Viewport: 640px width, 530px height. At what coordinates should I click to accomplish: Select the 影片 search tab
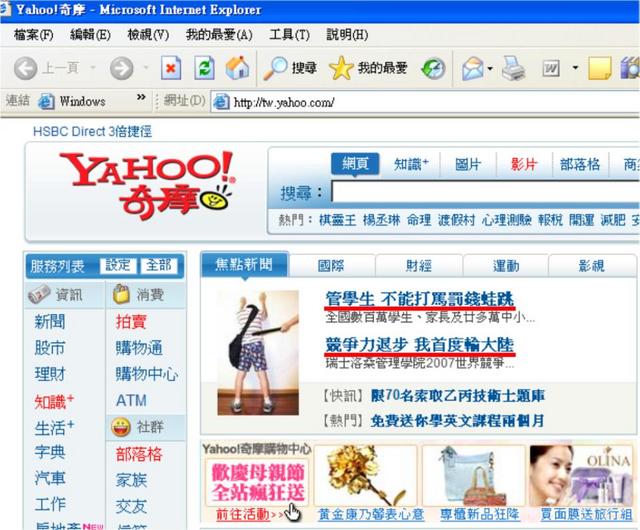524,164
